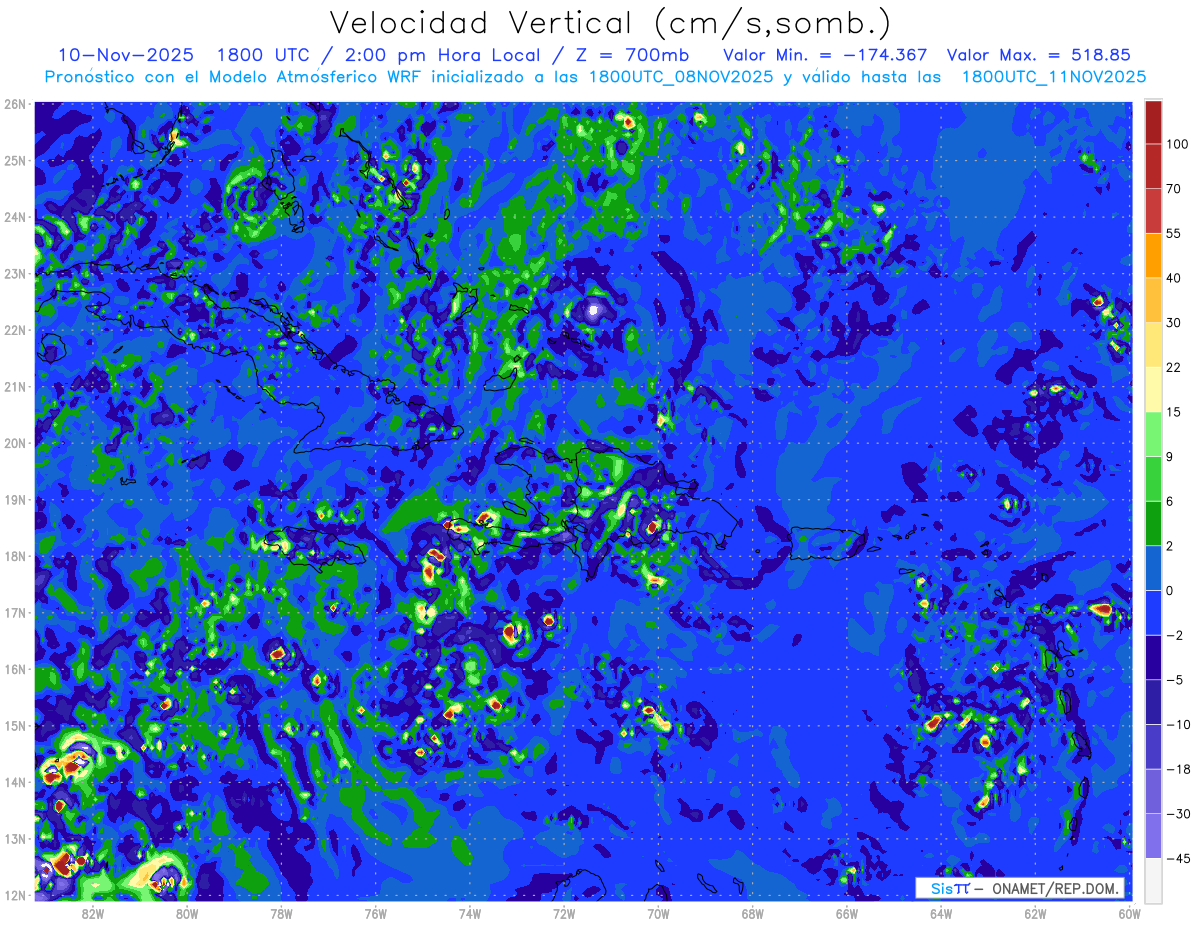The image size is (1200, 927).
Task: Click the '62W' longitude label
Action: coord(1035,913)
